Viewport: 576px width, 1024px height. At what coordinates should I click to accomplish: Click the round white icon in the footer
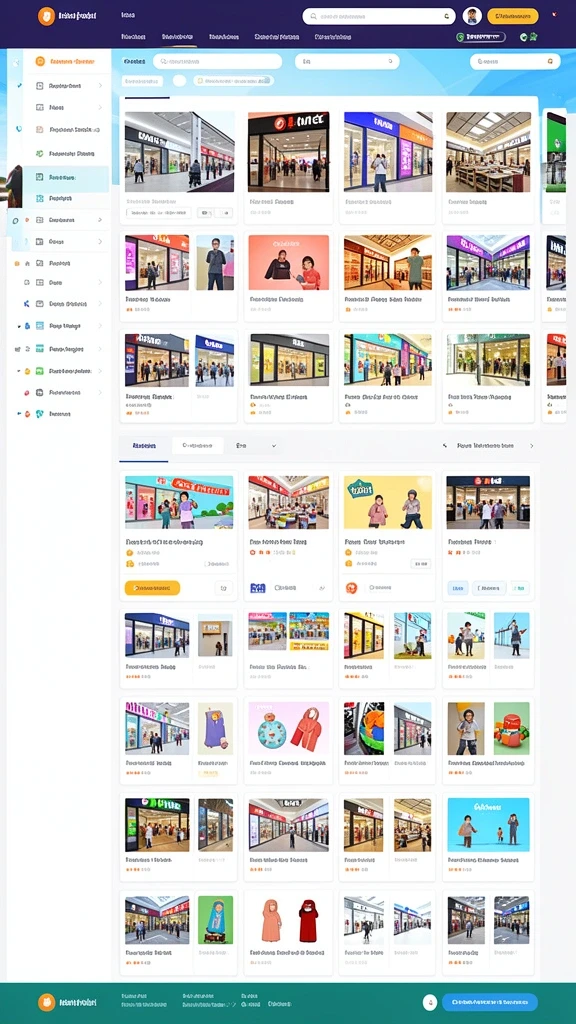click(x=430, y=1002)
